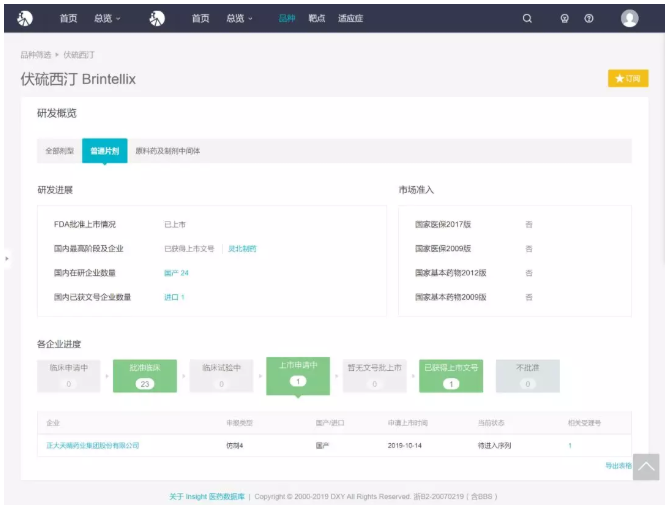670x505 pixels.
Task: Click 已获得上市文号 text beside 灵北制药
Action: click(189, 249)
